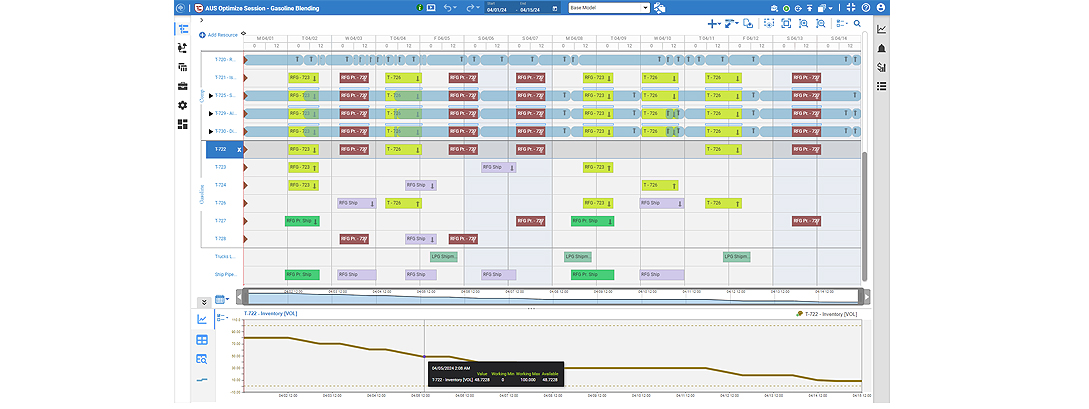1089x409 pixels.
Task: Toggle fullscreen with the collapse arrows icon
Action: point(851,8)
